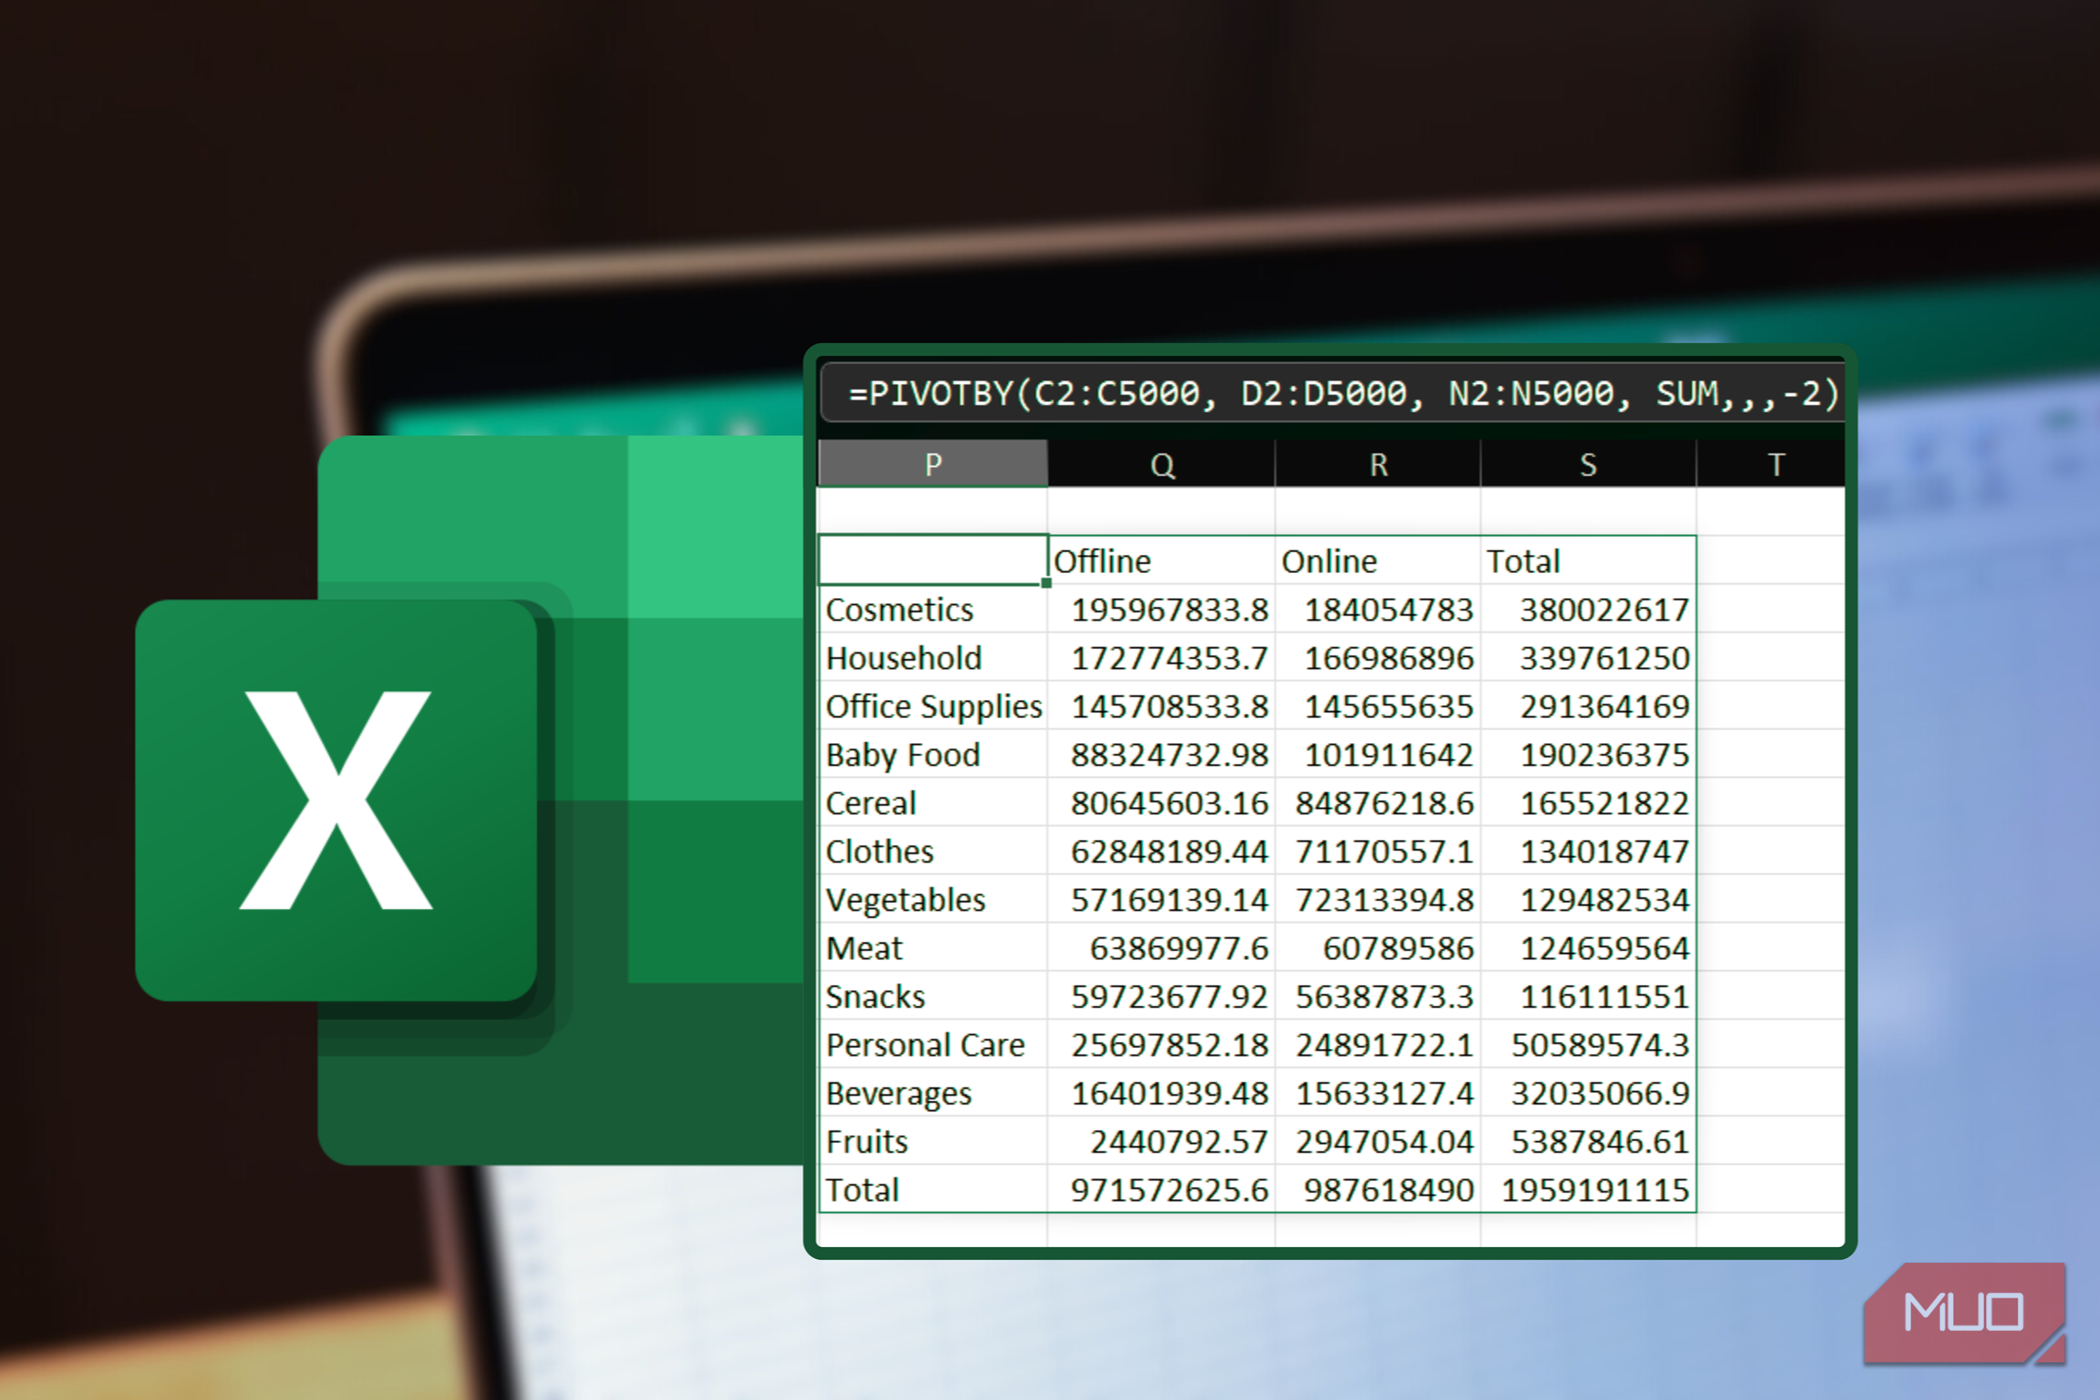2100x1400 pixels.
Task: Select column header P
Action: (932, 463)
